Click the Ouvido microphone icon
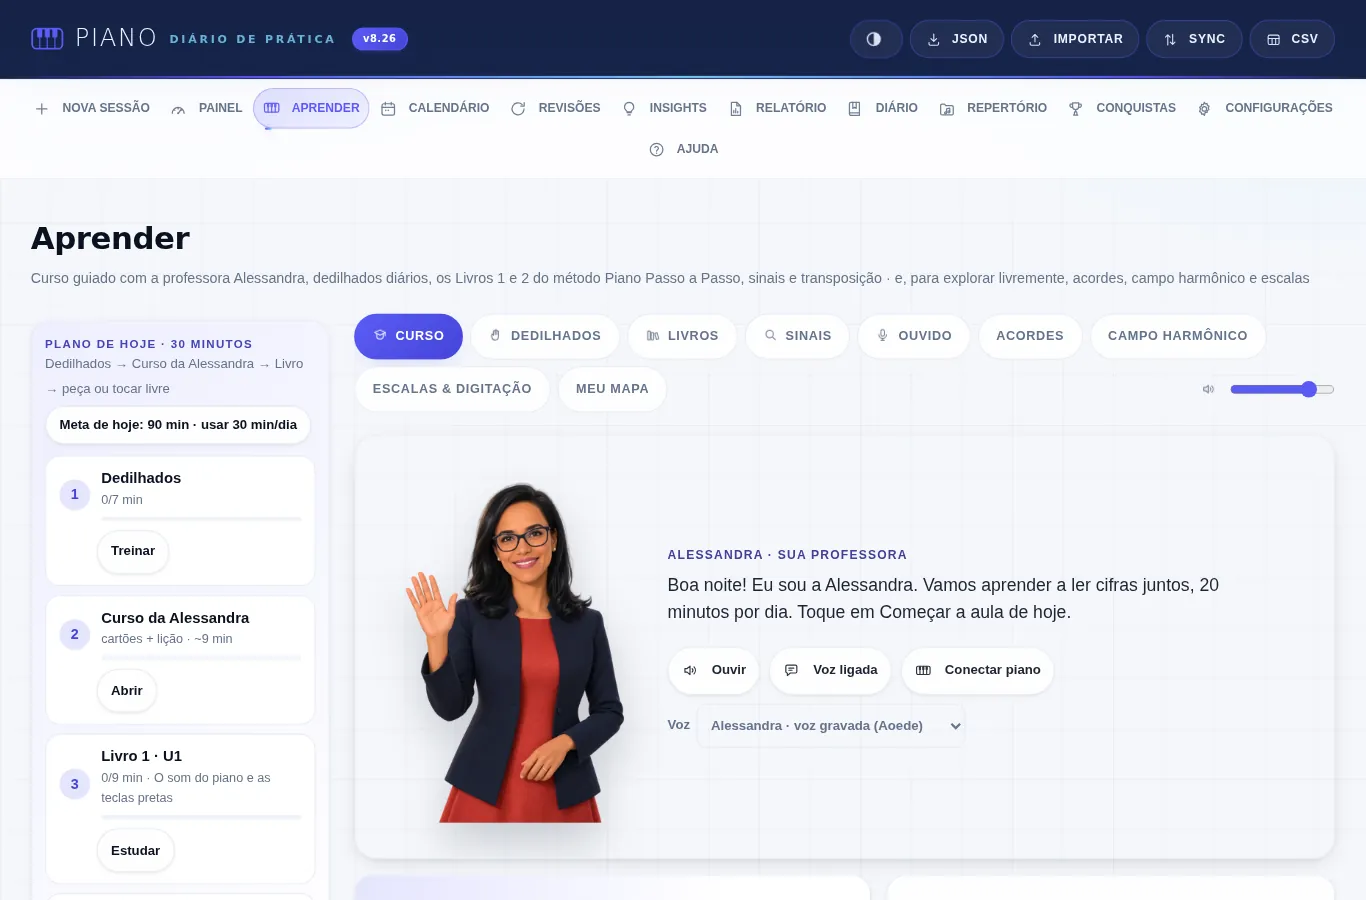Viewport: 1366px width, 900px height. coord(883,336)
